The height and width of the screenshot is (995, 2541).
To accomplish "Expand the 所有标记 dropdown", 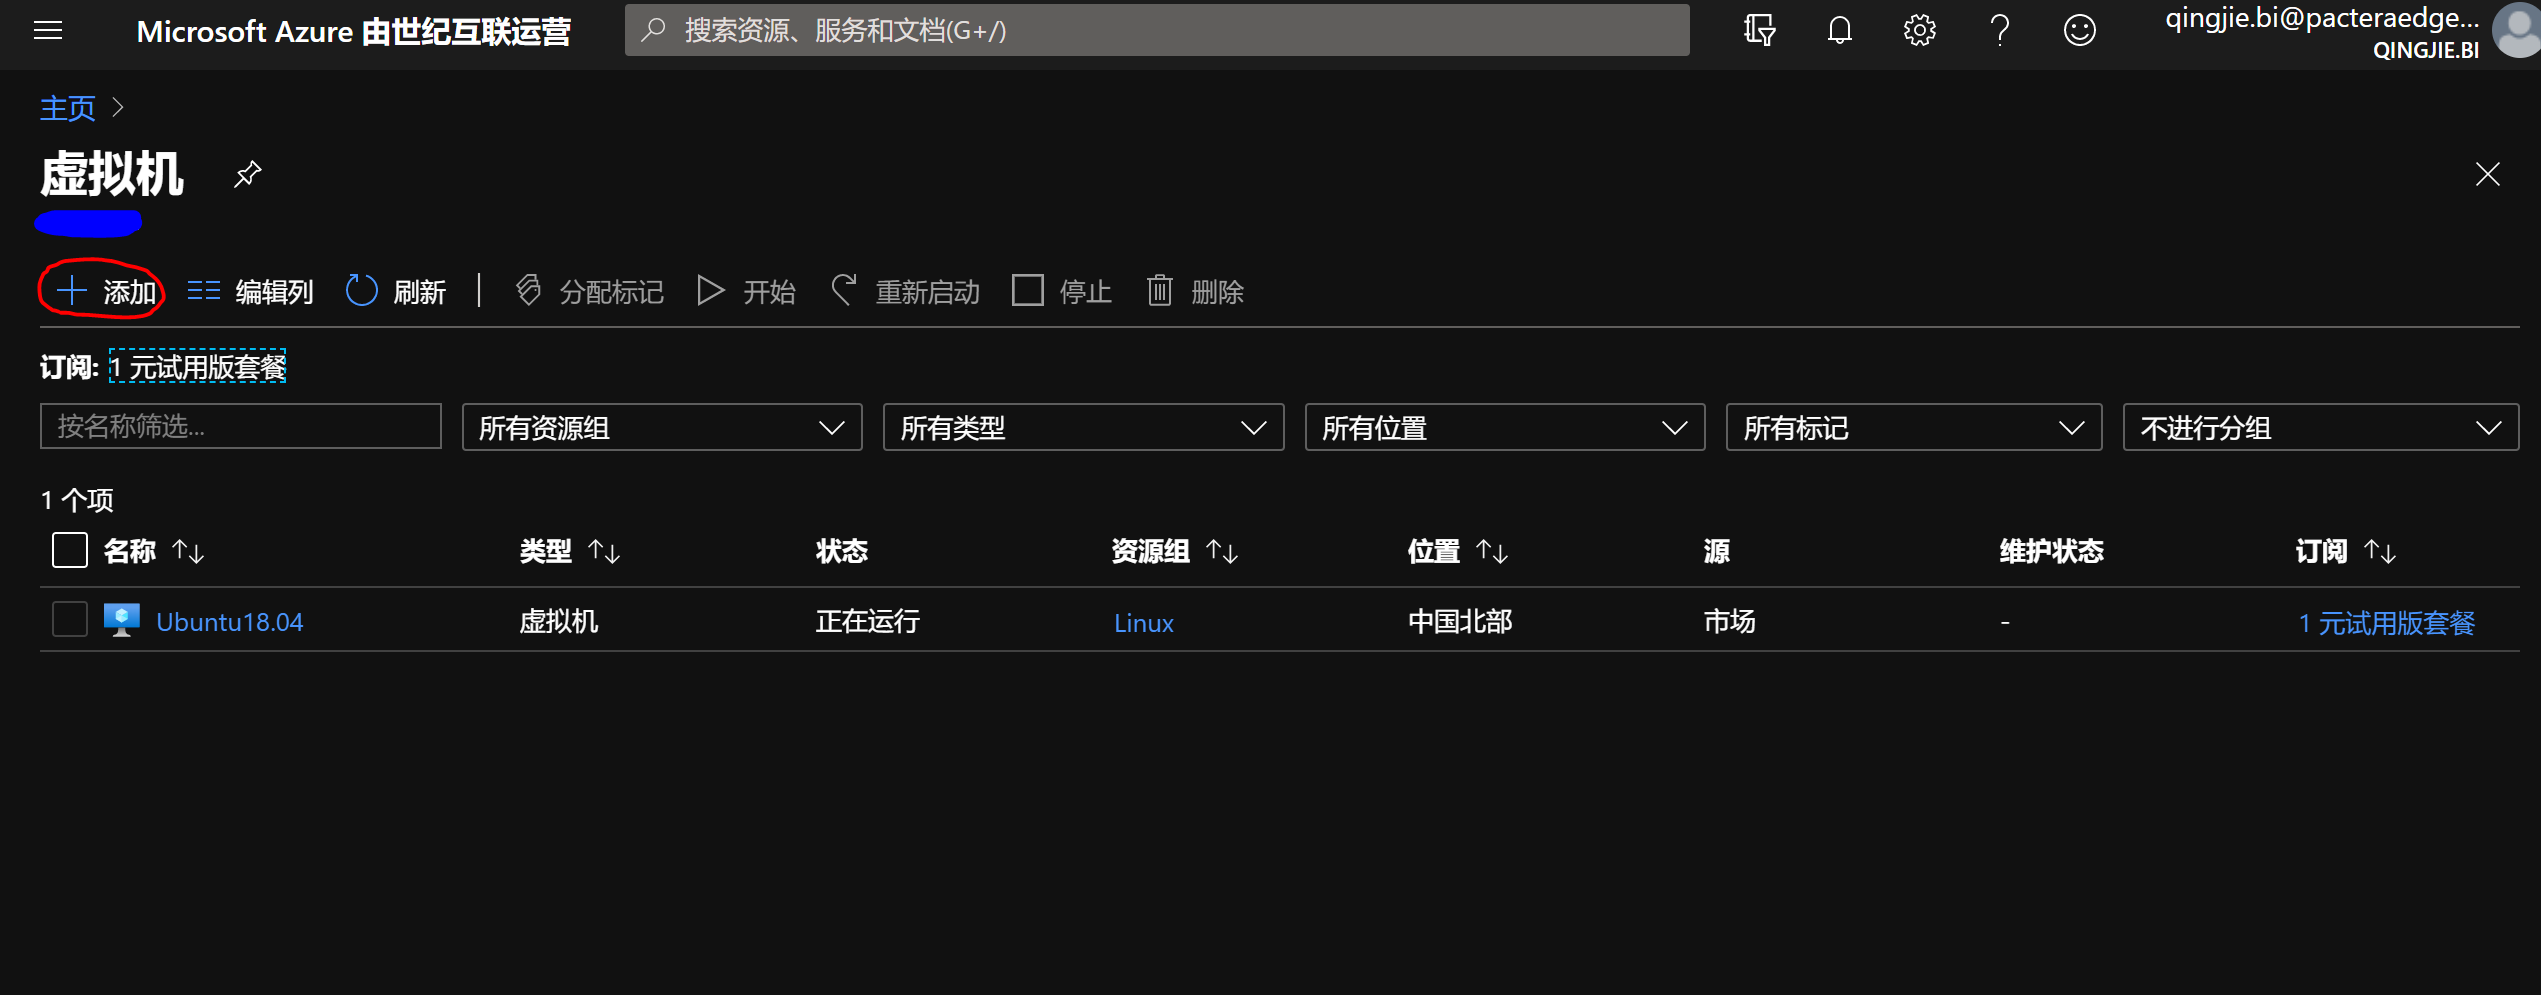I will tap(1914, 428).
